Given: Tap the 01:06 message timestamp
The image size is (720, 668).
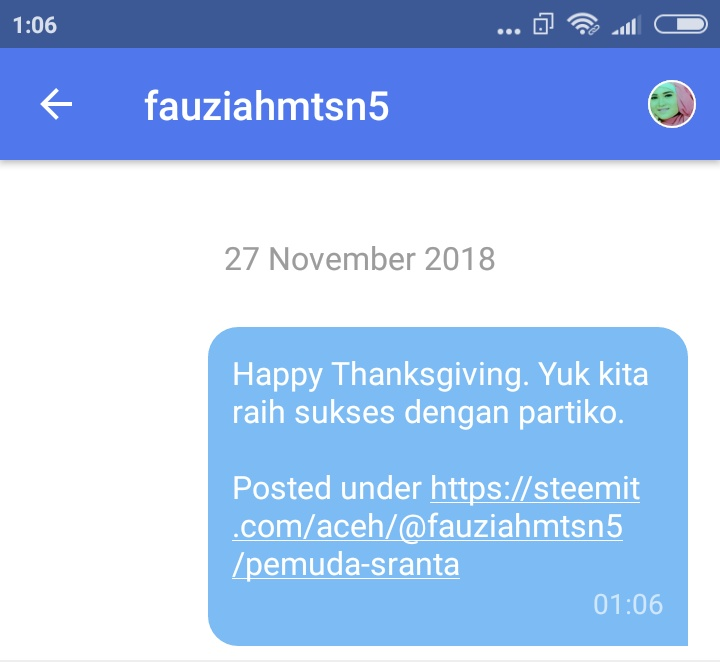Looking at the screenshot, I should (628, 604).
